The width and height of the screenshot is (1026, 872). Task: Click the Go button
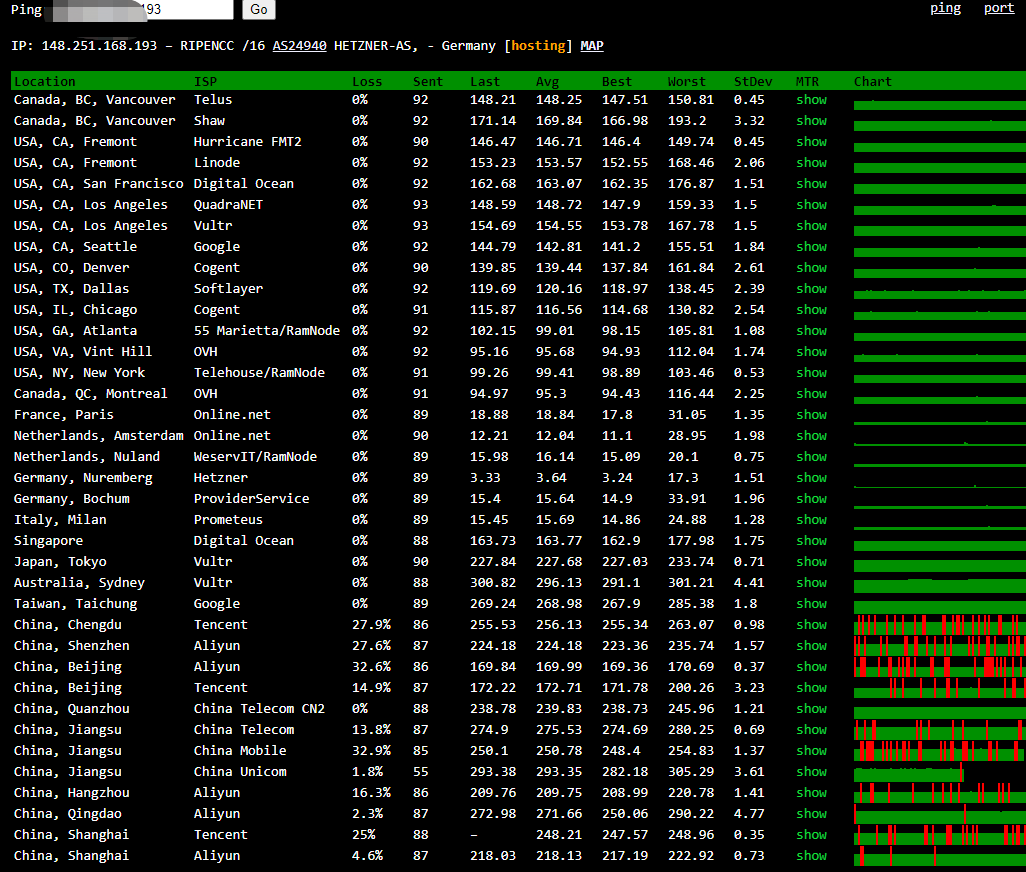pyautogui.click(x=258, y=9)
